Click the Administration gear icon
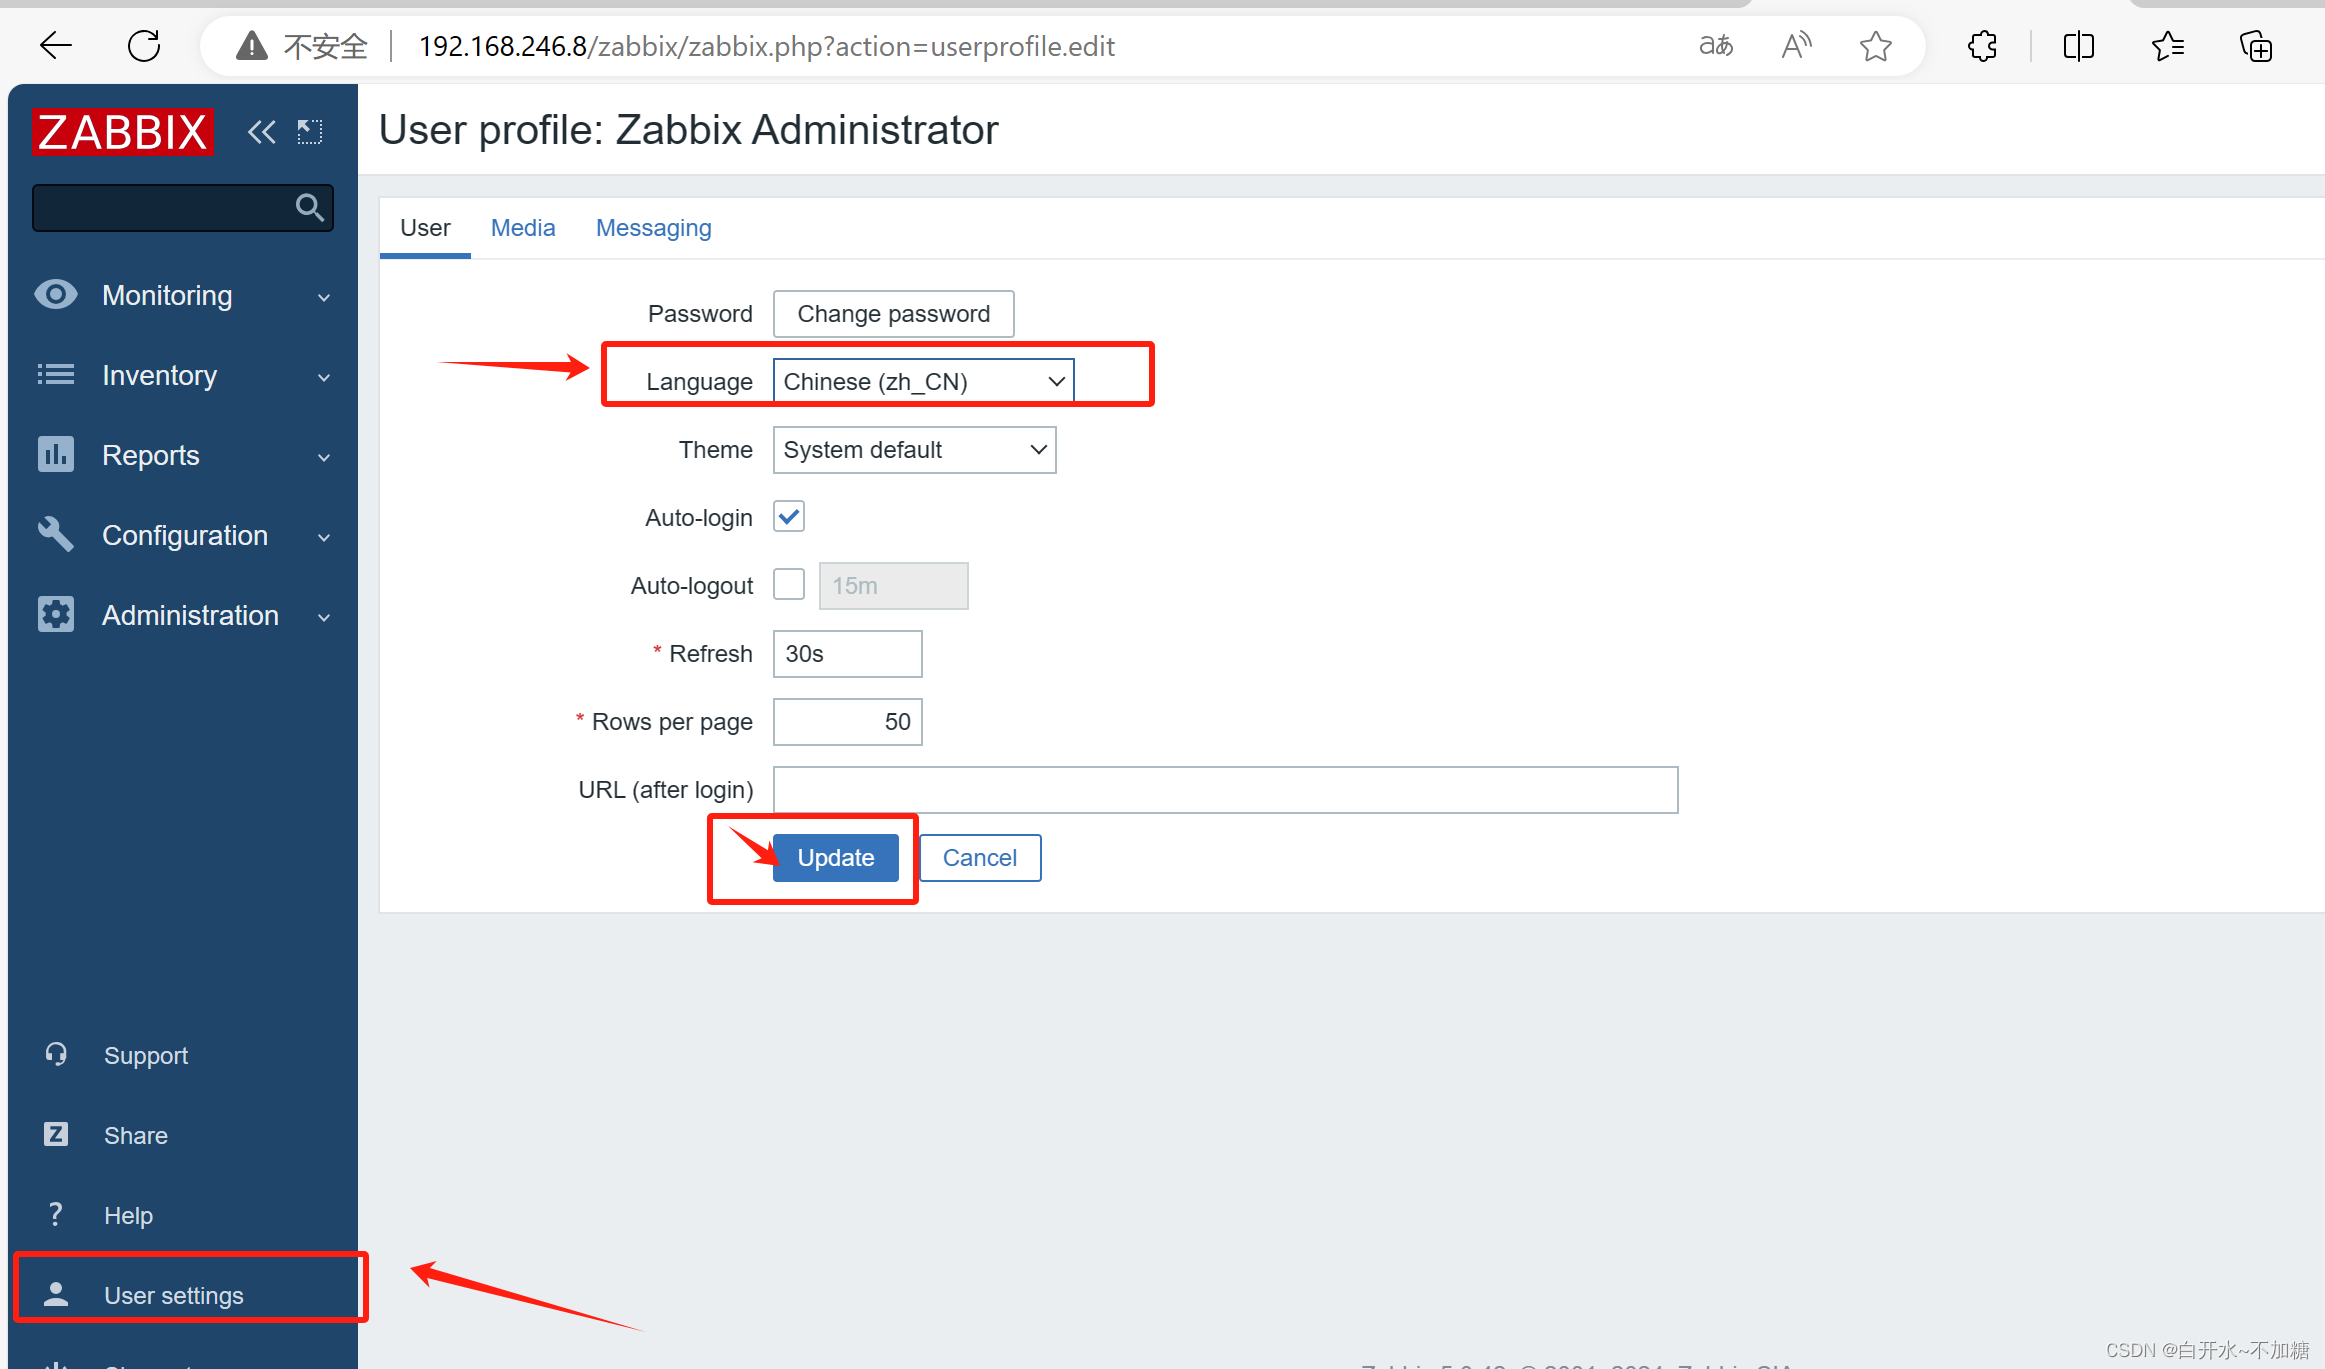The width and height of the screenshot is (2325, 1369). coord(56,614)
